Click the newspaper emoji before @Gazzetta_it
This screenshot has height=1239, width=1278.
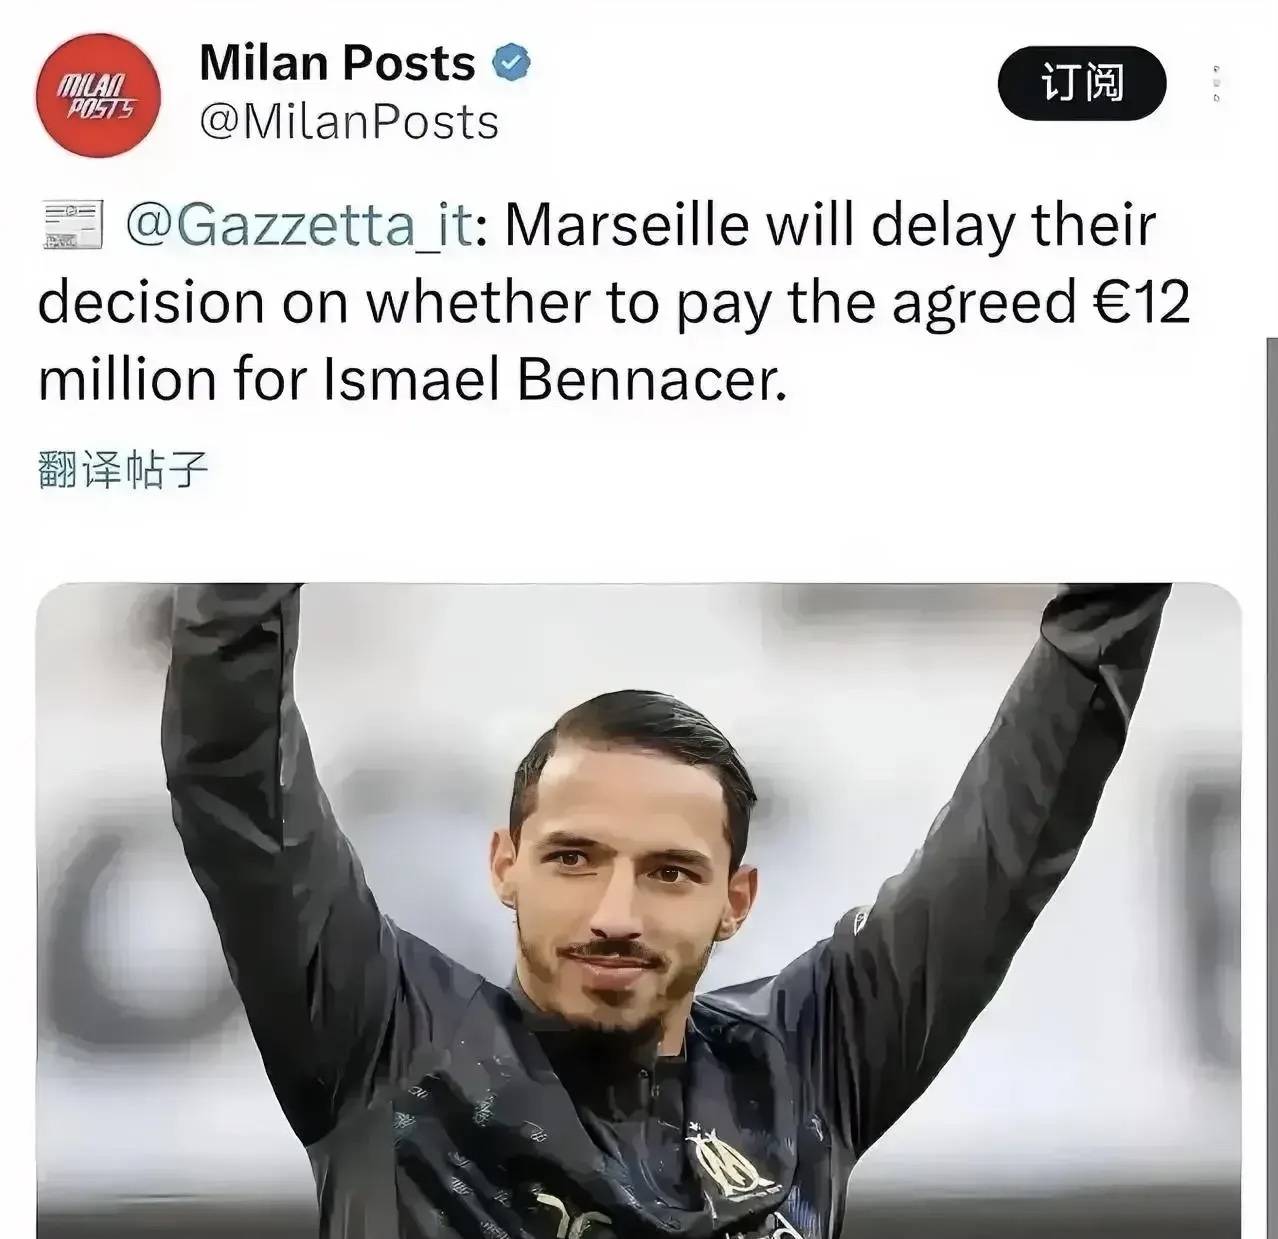(70, 226)
